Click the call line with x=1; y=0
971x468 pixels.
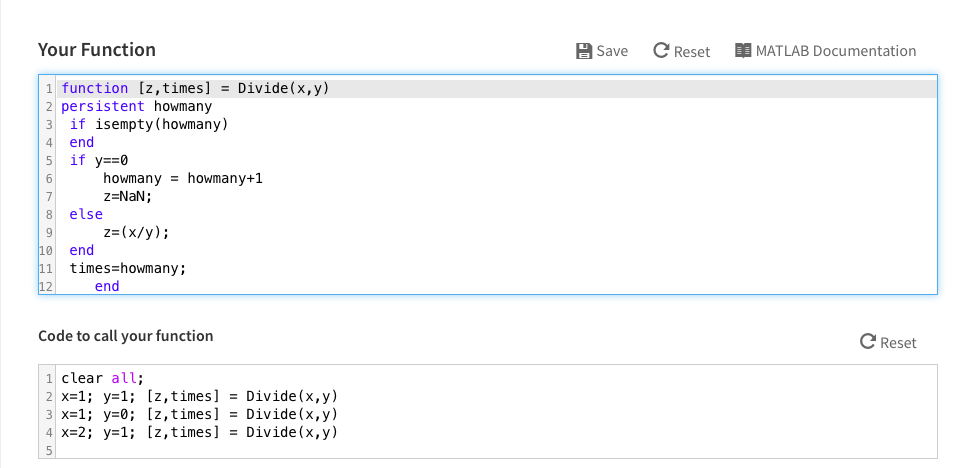coord(496,414)
